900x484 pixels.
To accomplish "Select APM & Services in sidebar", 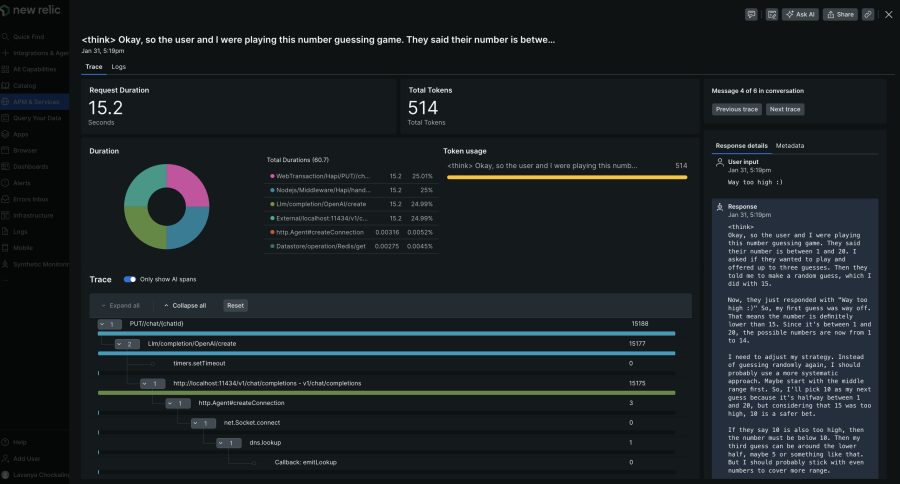I will pyautogui.click(x=34, y=102).
